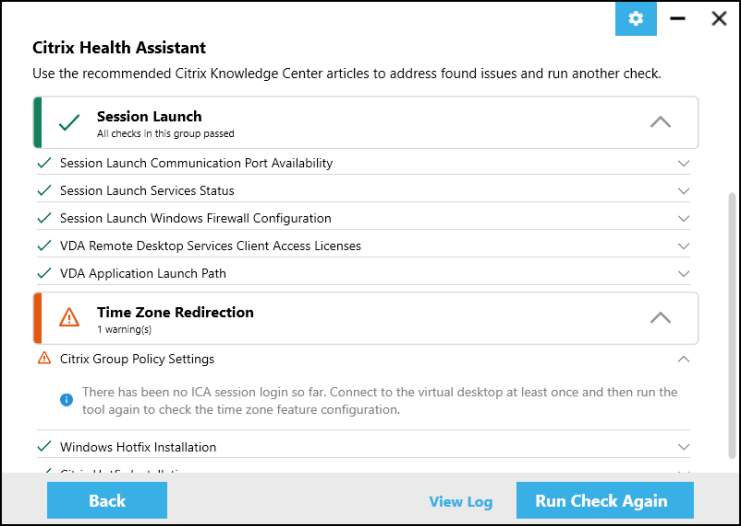The height and width of the screenshot is (526, 741).
Task: Collapse the Session Launch group
Action: pos(660,122)
